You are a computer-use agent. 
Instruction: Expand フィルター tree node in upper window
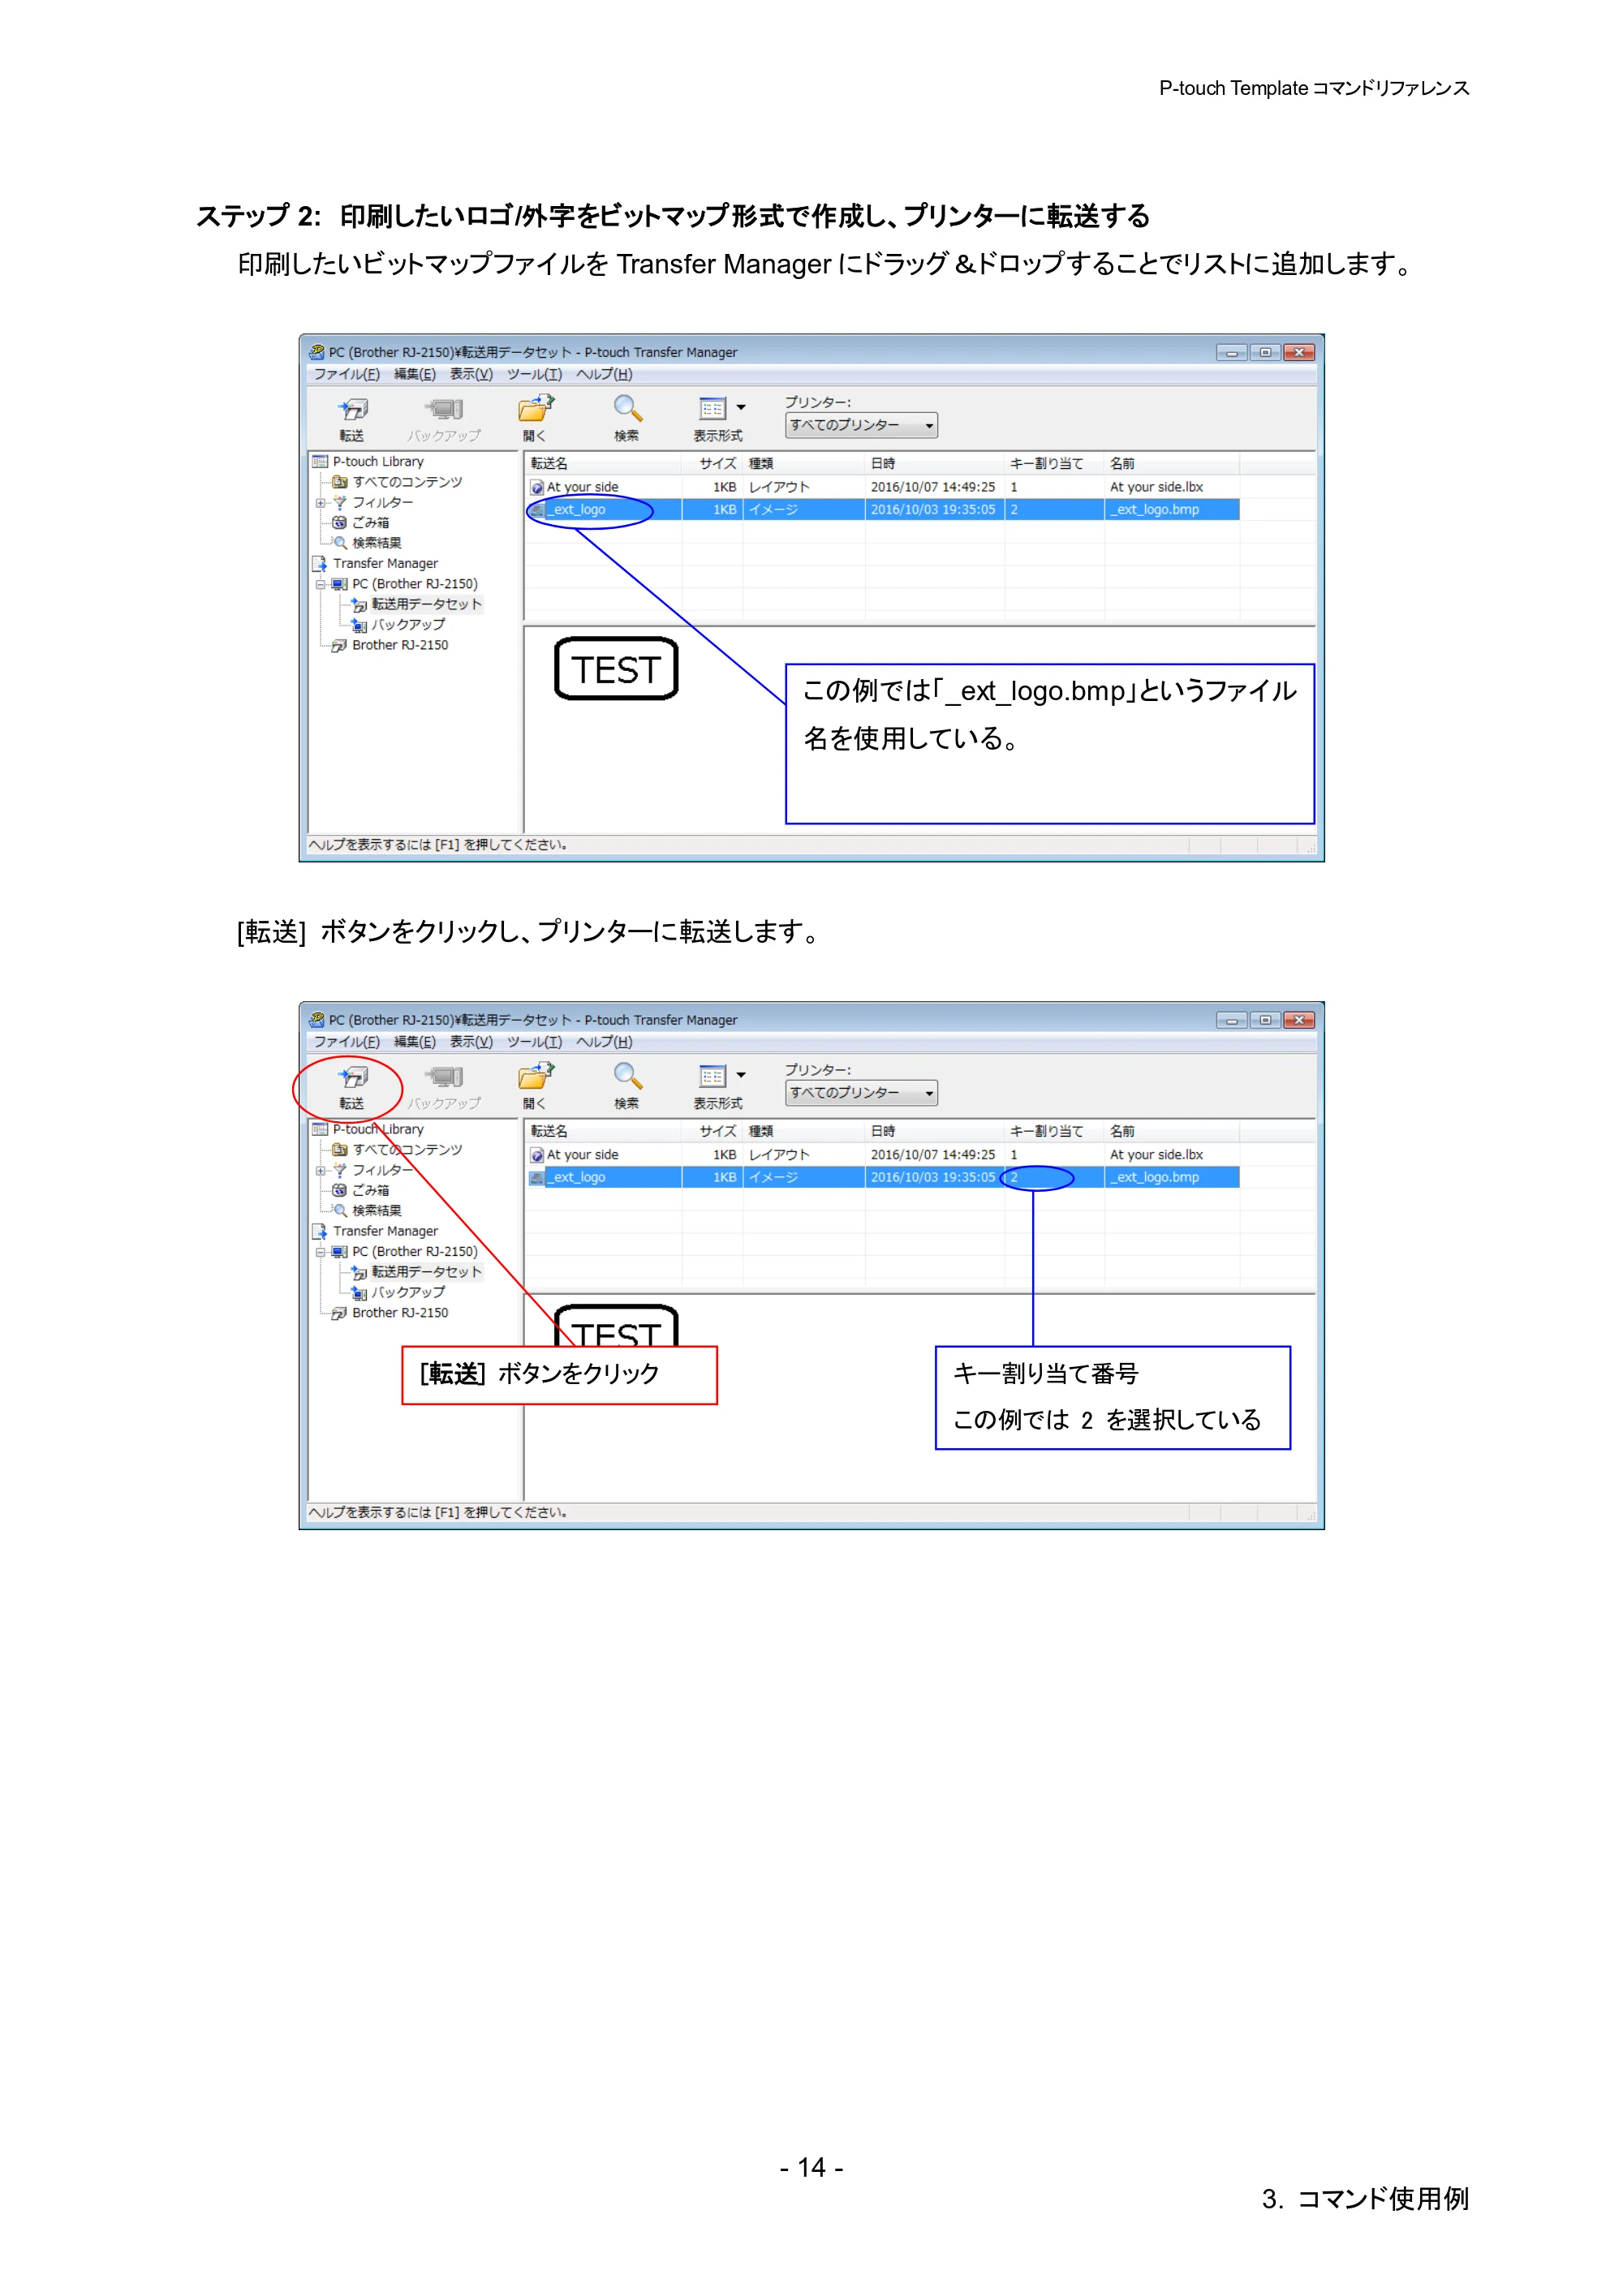(320, 503)
